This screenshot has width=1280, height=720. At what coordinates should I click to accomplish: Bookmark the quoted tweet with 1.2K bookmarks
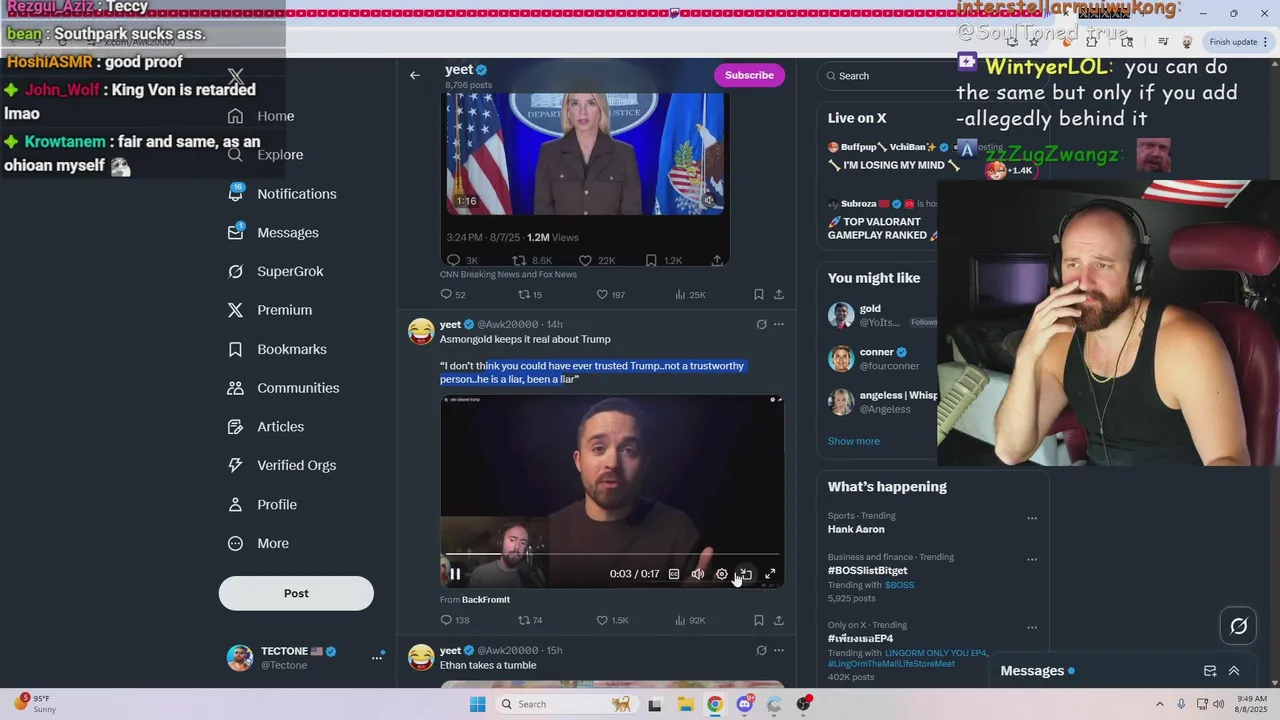click(x=663, y=260)
